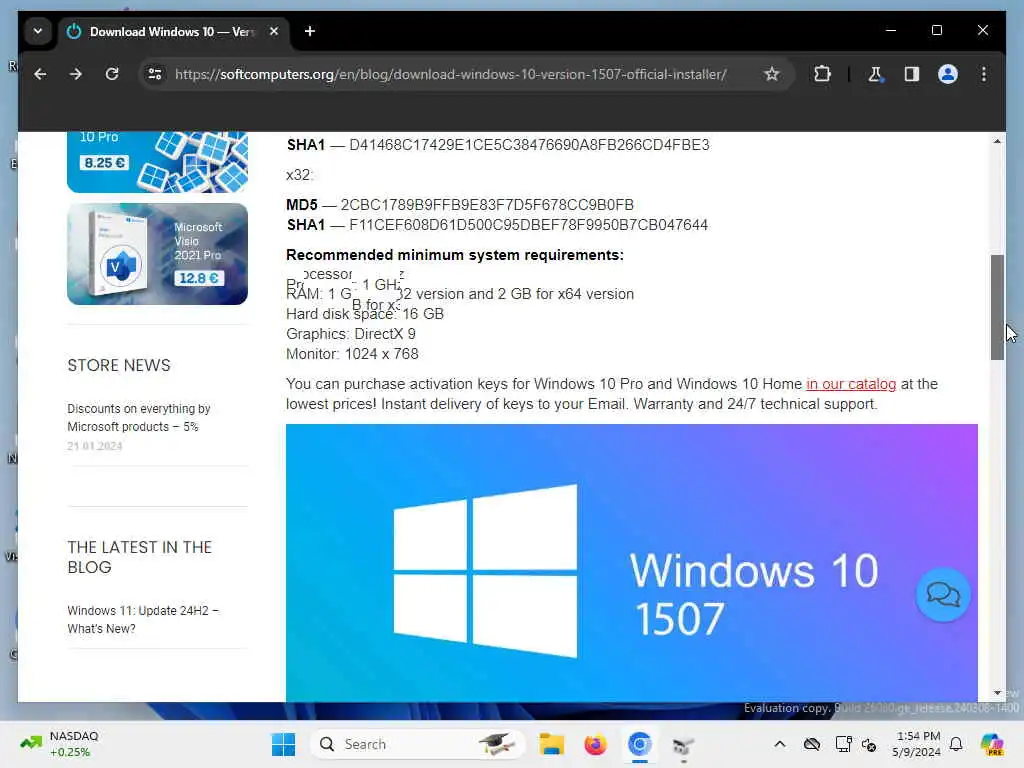The width and height of the screenshot is (1024, 768).
Task: View site information icon in address bar
Action: coord(155,74)
